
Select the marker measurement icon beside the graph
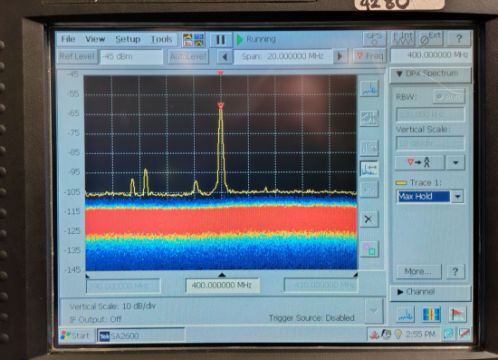(x=369, y=169)
